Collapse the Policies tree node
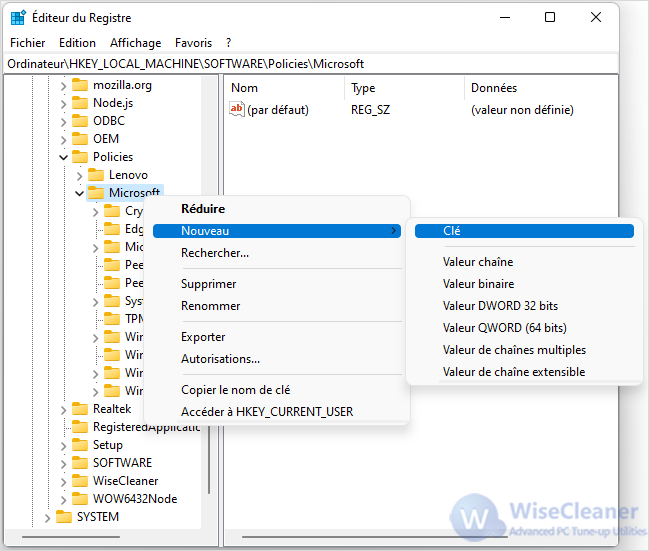Image resolution: width=649 pixels, height=551 pixels. (x=63, y=157)
